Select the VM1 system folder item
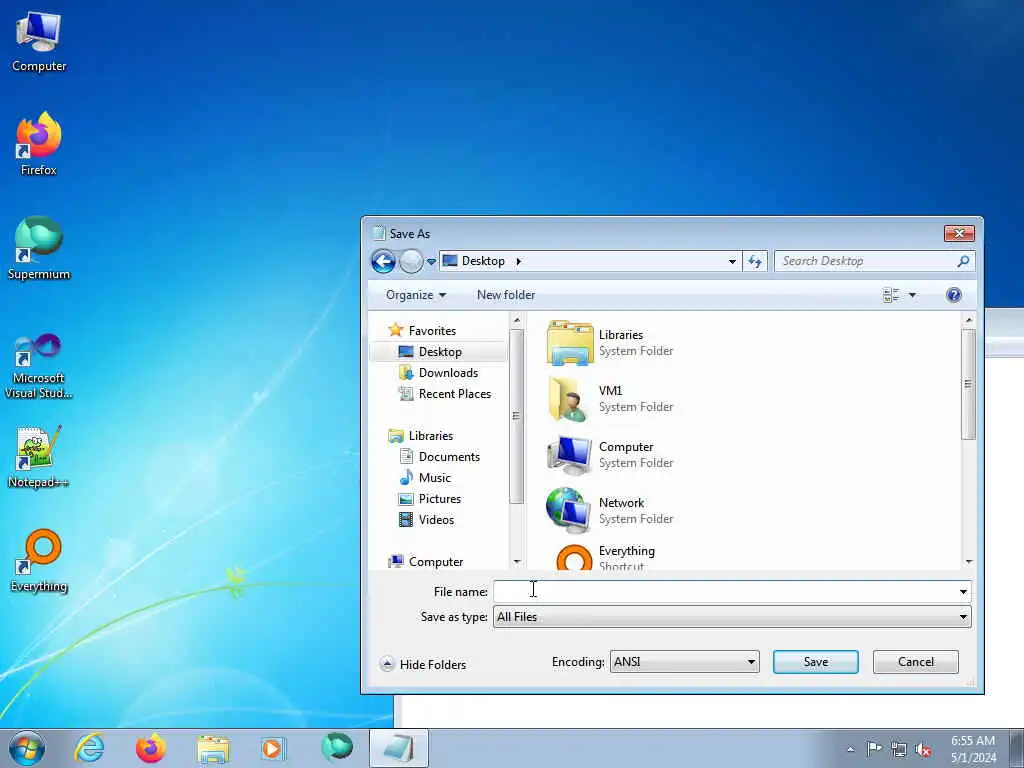 point(610,398)
